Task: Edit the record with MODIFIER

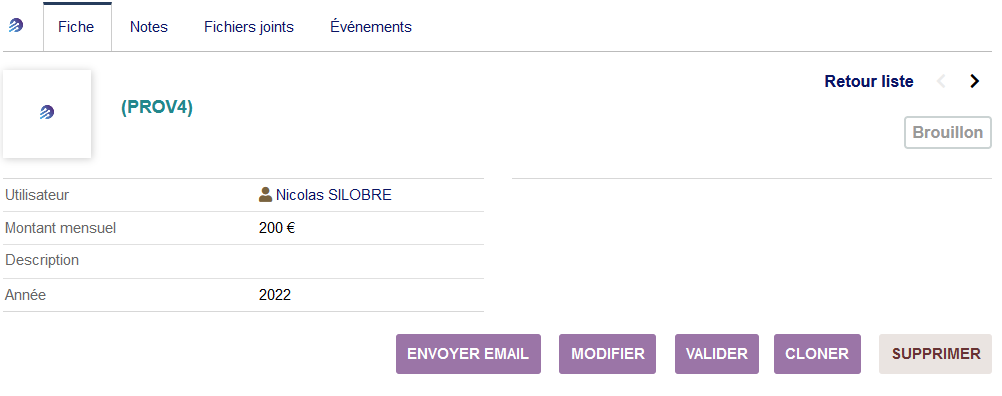Action: click(608, 354)
